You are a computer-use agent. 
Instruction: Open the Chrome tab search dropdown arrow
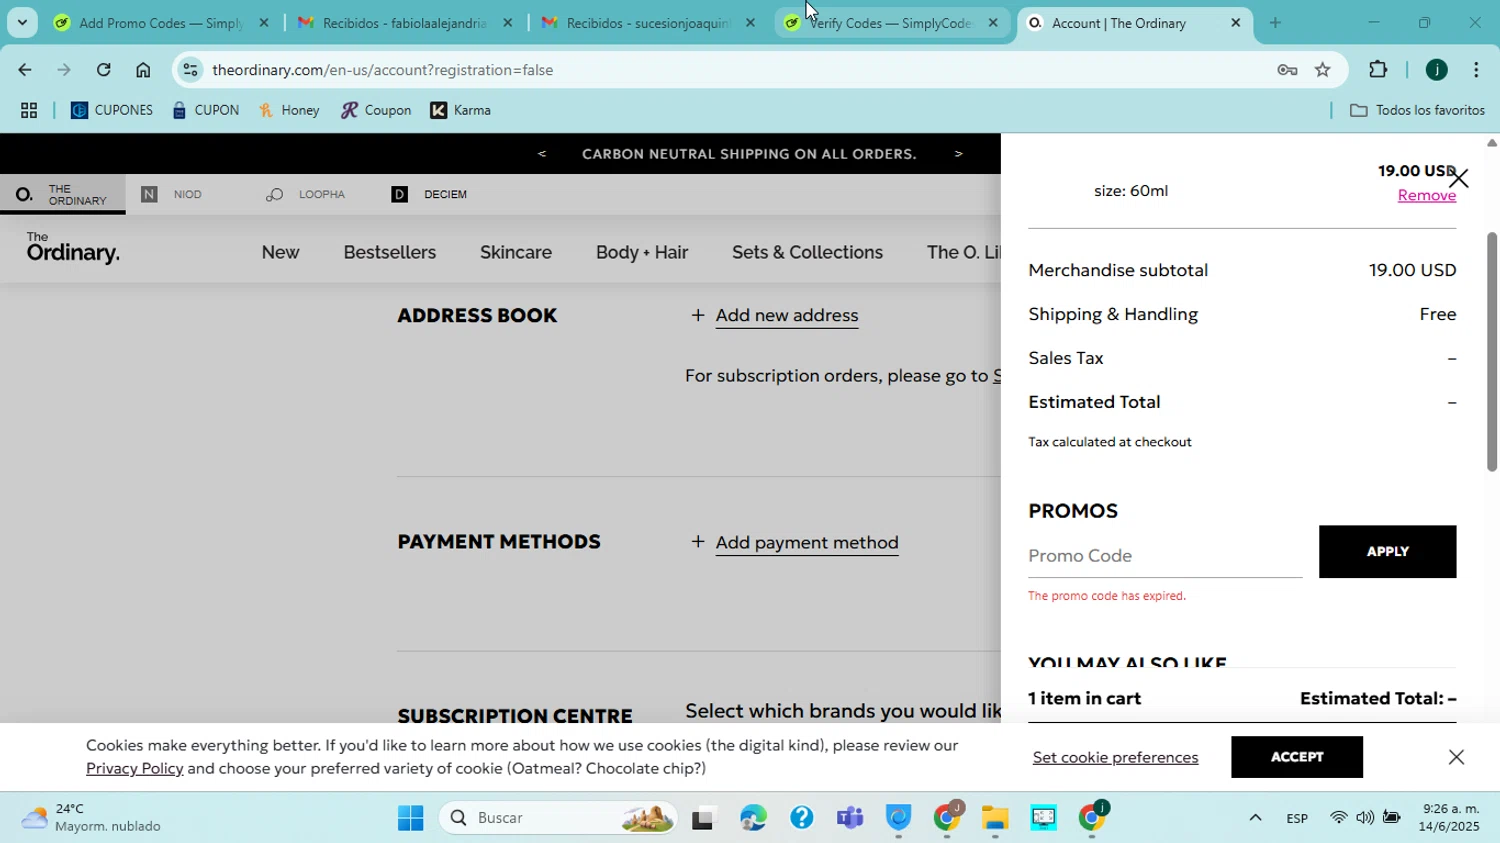(22, 22)
